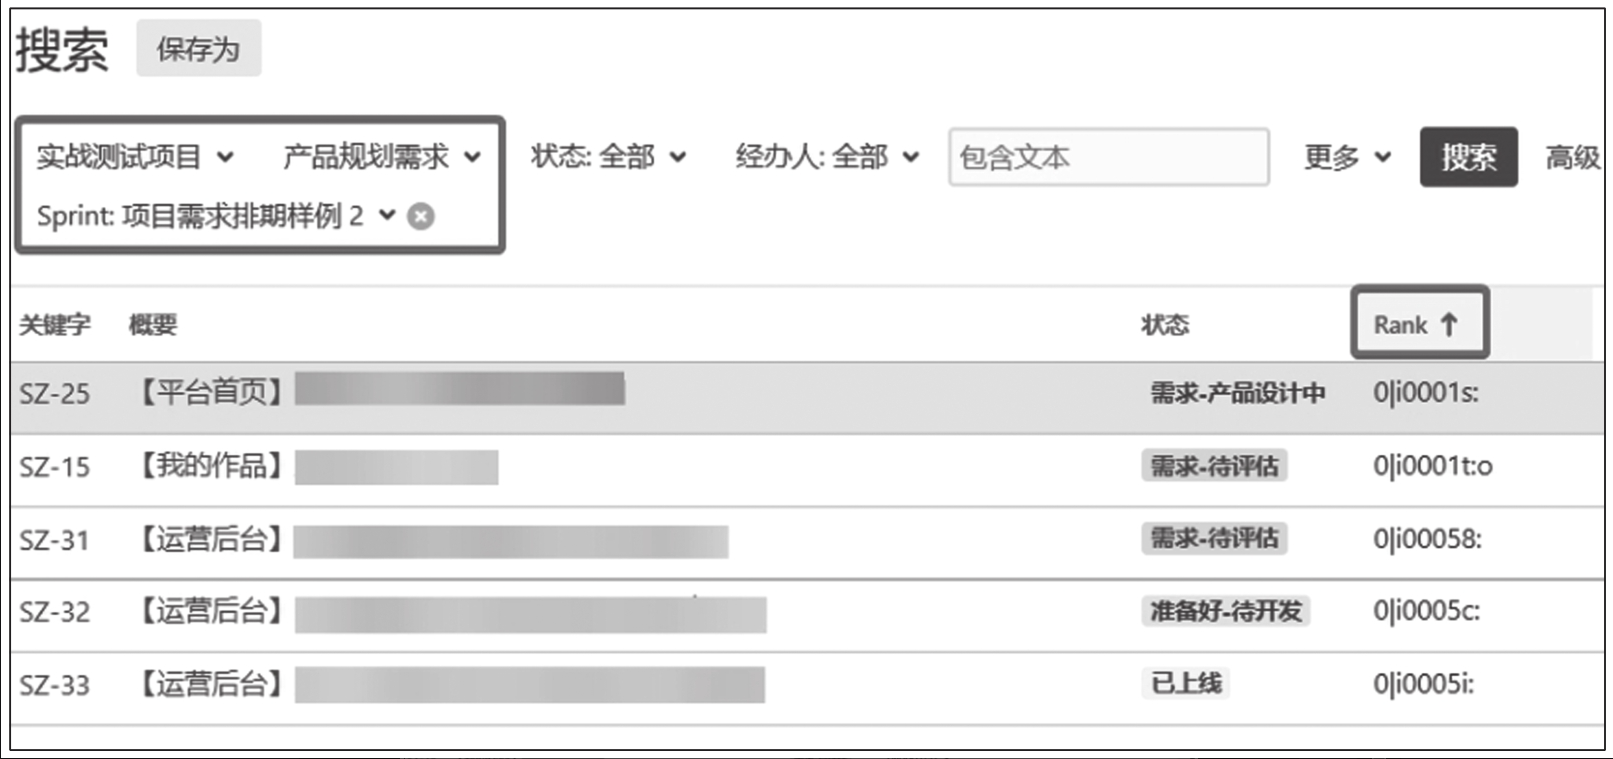The height and width of the screenshot is (759, 1613).
Task: Click the dark 搜索 button
Action: [x=1468, y=157]
